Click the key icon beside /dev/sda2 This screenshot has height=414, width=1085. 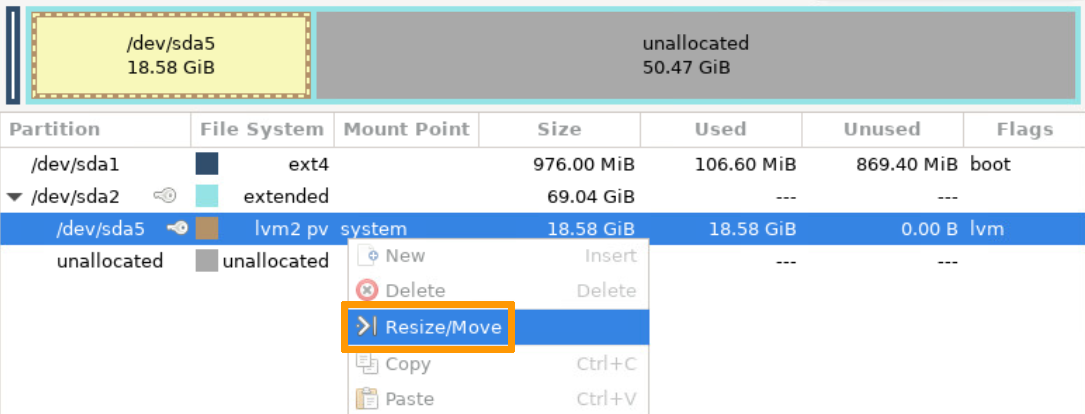165,196
